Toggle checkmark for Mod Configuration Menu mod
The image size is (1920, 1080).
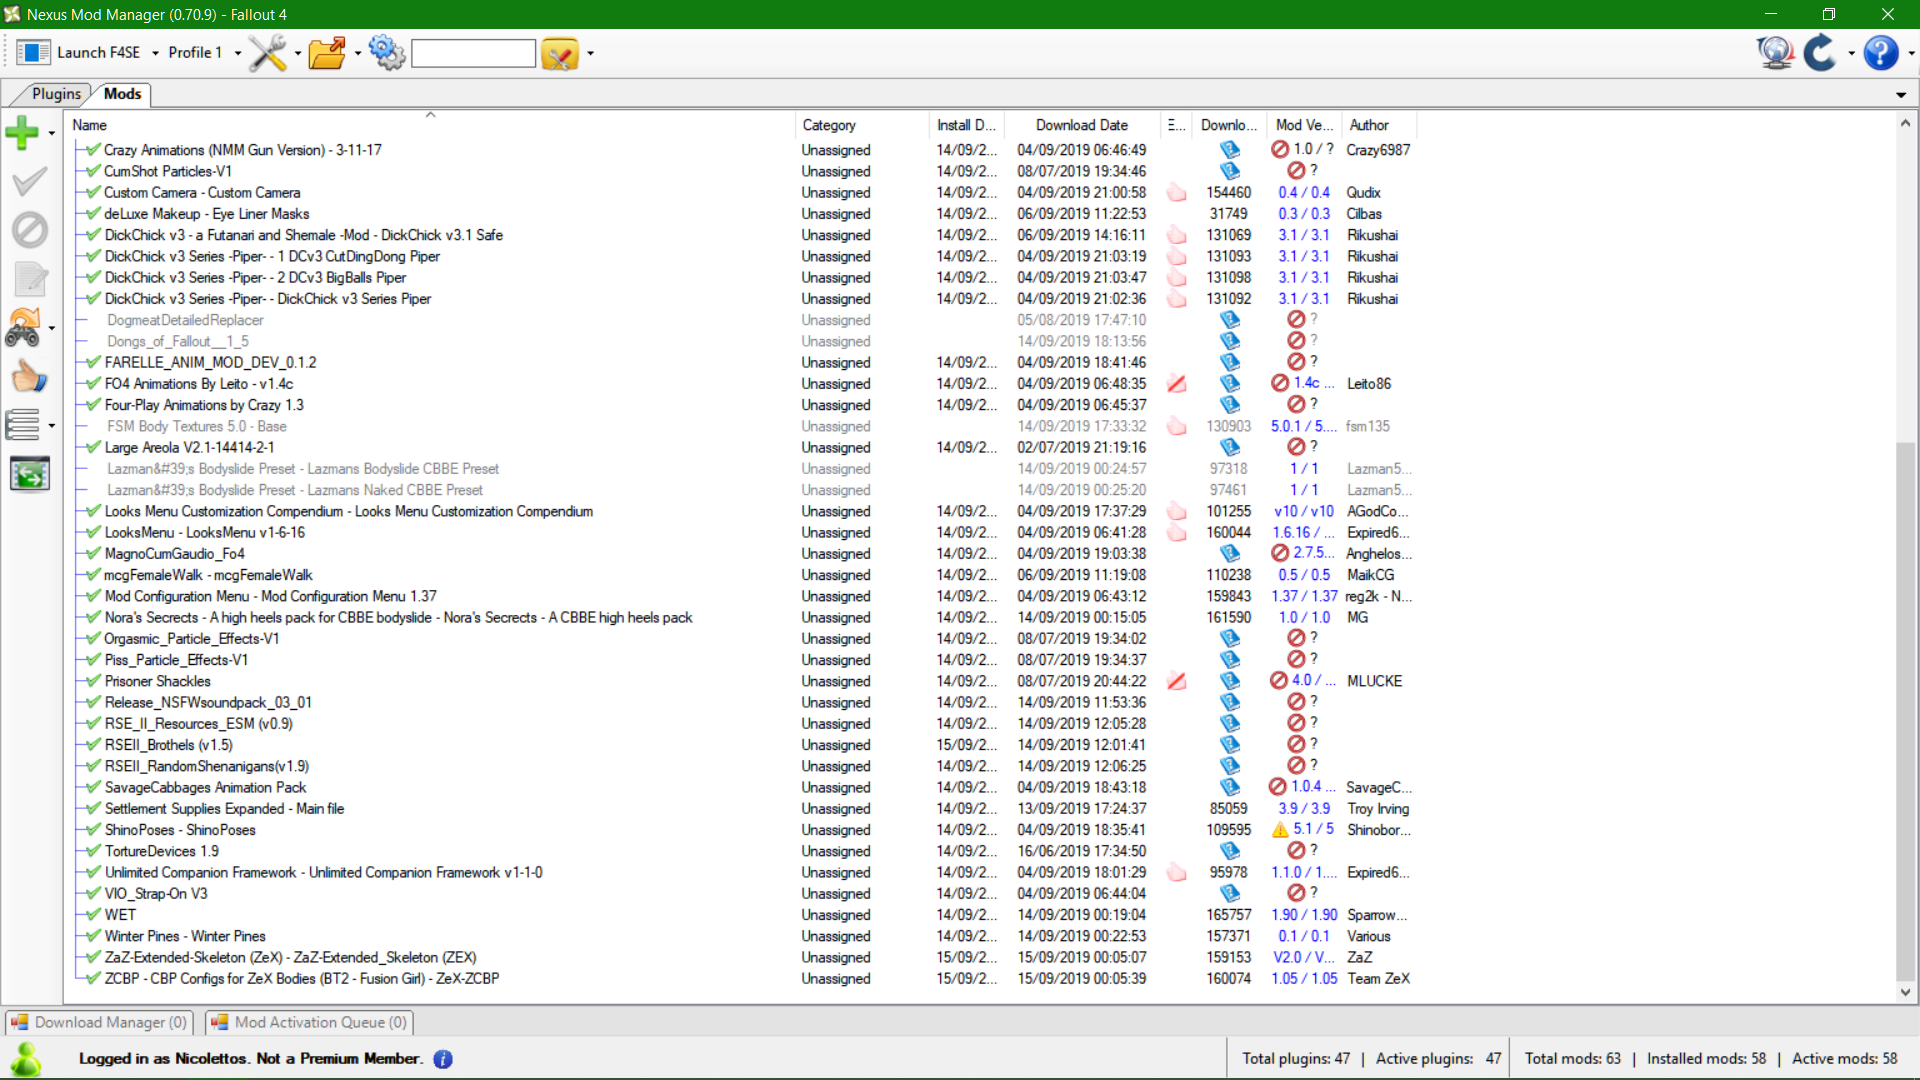(x=93, y=597)
